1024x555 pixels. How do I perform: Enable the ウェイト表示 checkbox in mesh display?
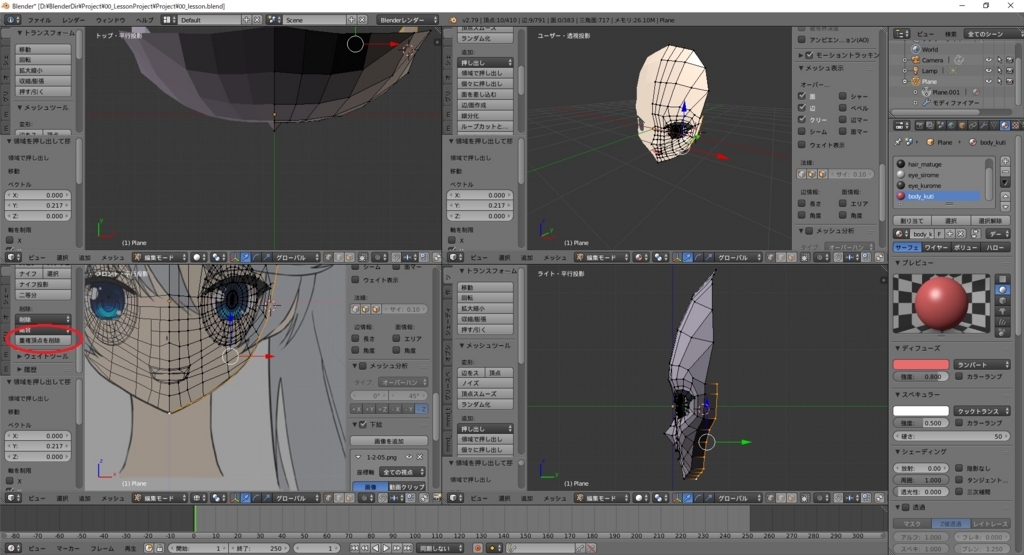click(803, 144)
